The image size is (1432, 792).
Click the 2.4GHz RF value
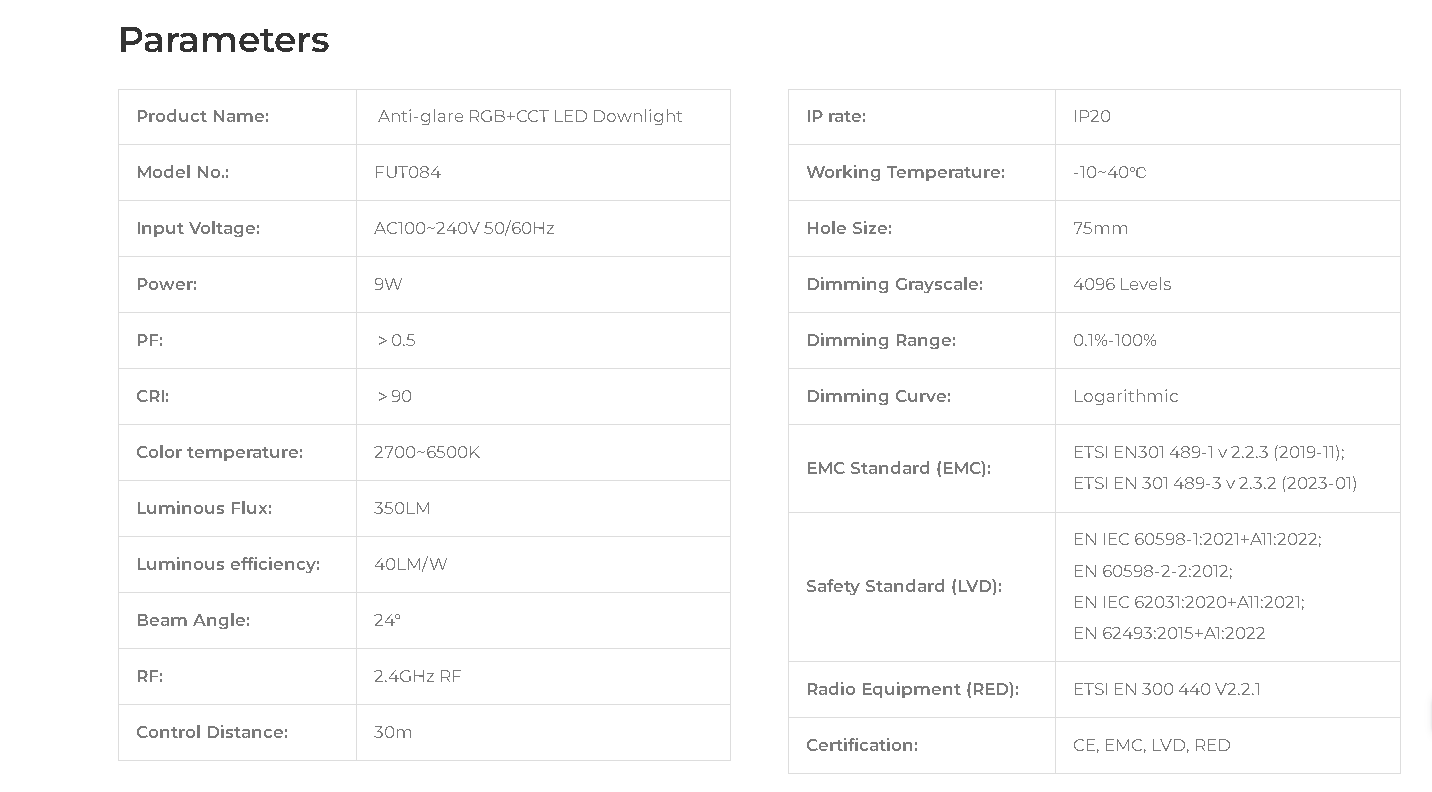pyautogui.click(x=417, y=676)
